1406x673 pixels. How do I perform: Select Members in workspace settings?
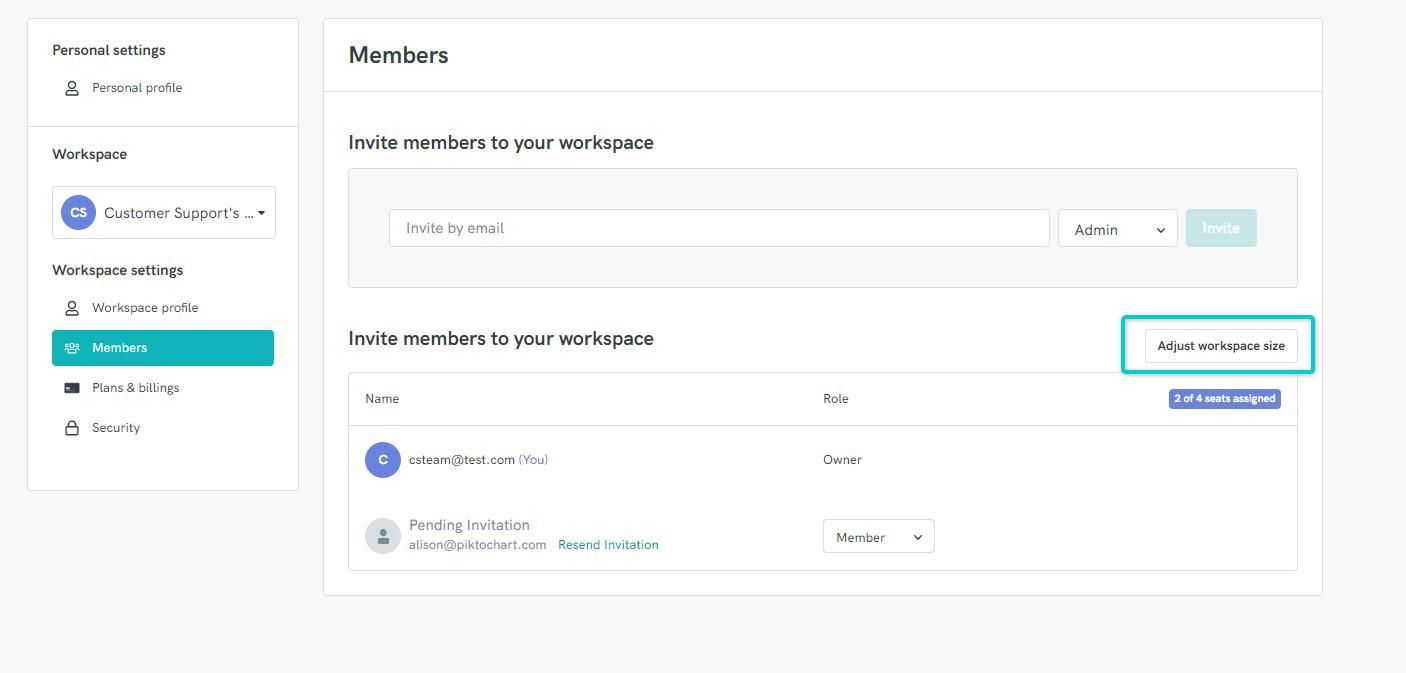coord(163,348)
